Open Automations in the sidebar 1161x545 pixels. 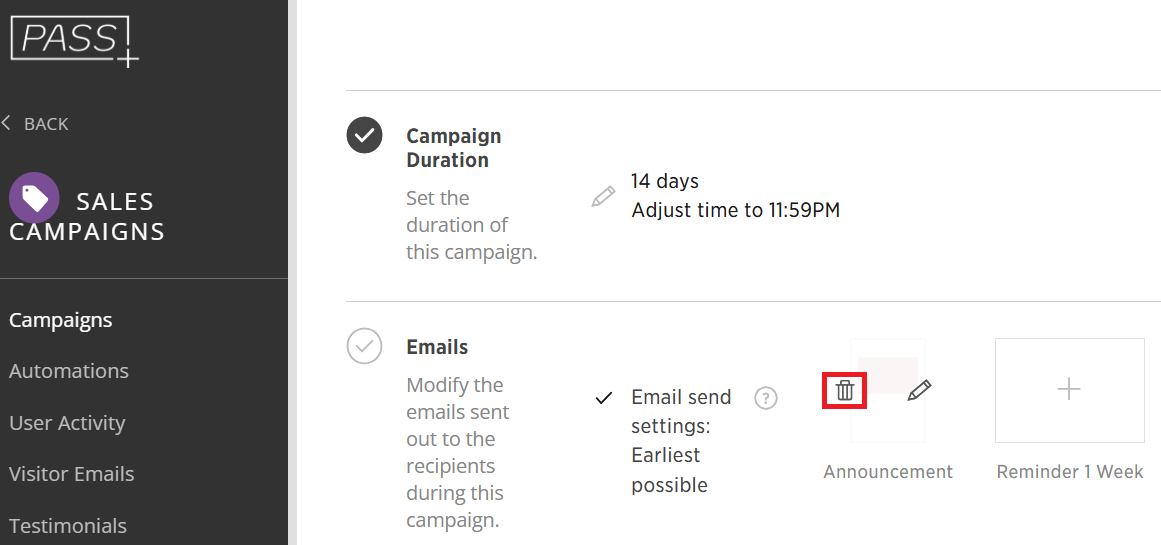[69, 371]
